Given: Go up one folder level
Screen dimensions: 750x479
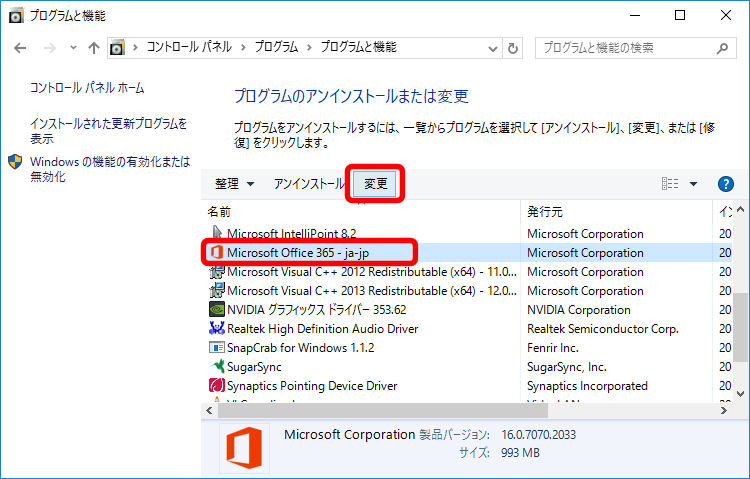Looking at the screenshot, I should pyautogui.click(x=94, y=48).
